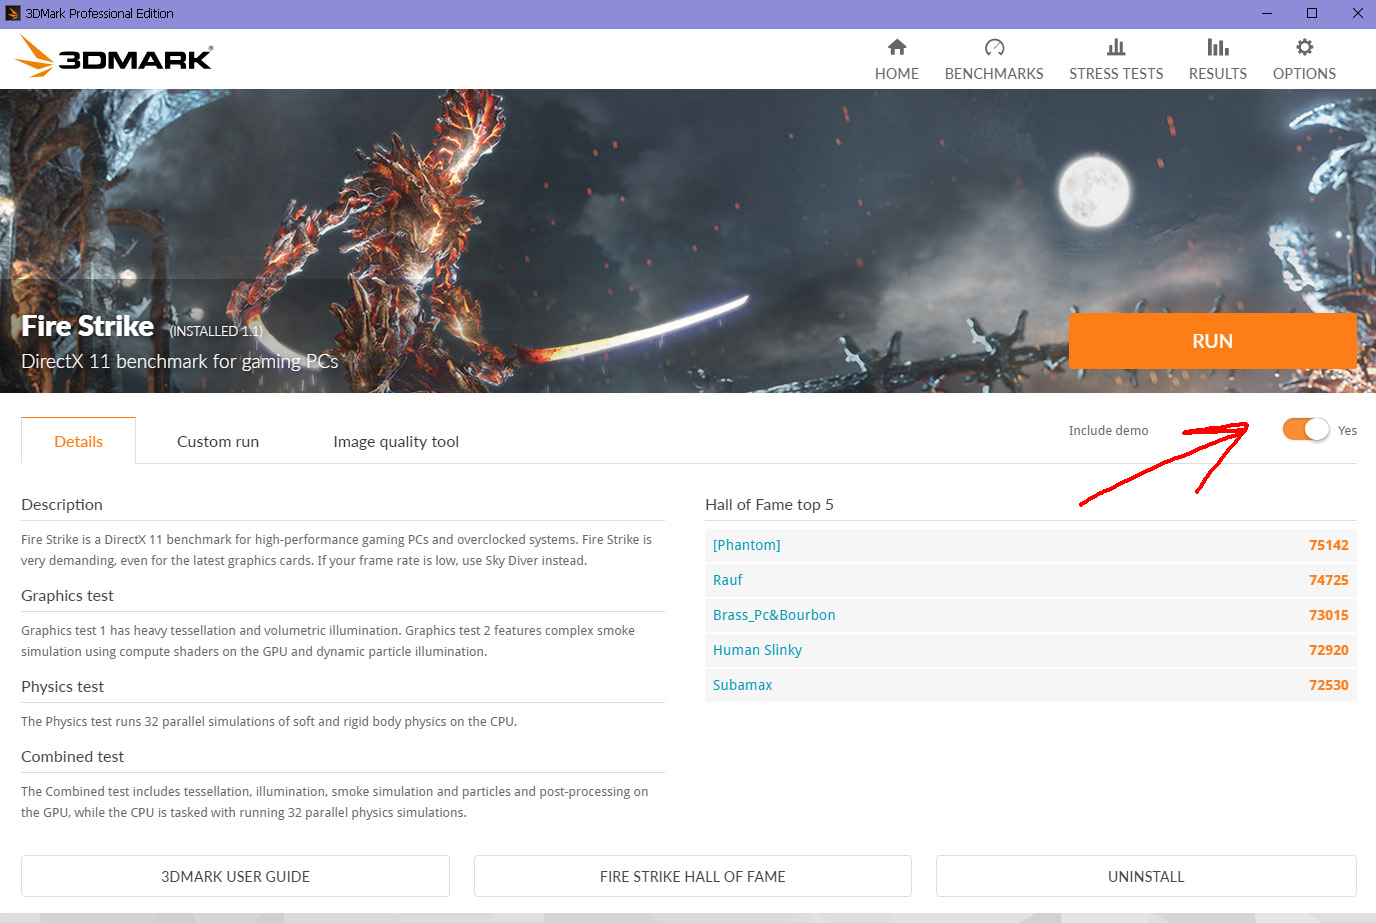Screen dimensions: 1376x923
Task: Open Stress Tests via bar chart icon
Action: click(x=1116, y=47)
